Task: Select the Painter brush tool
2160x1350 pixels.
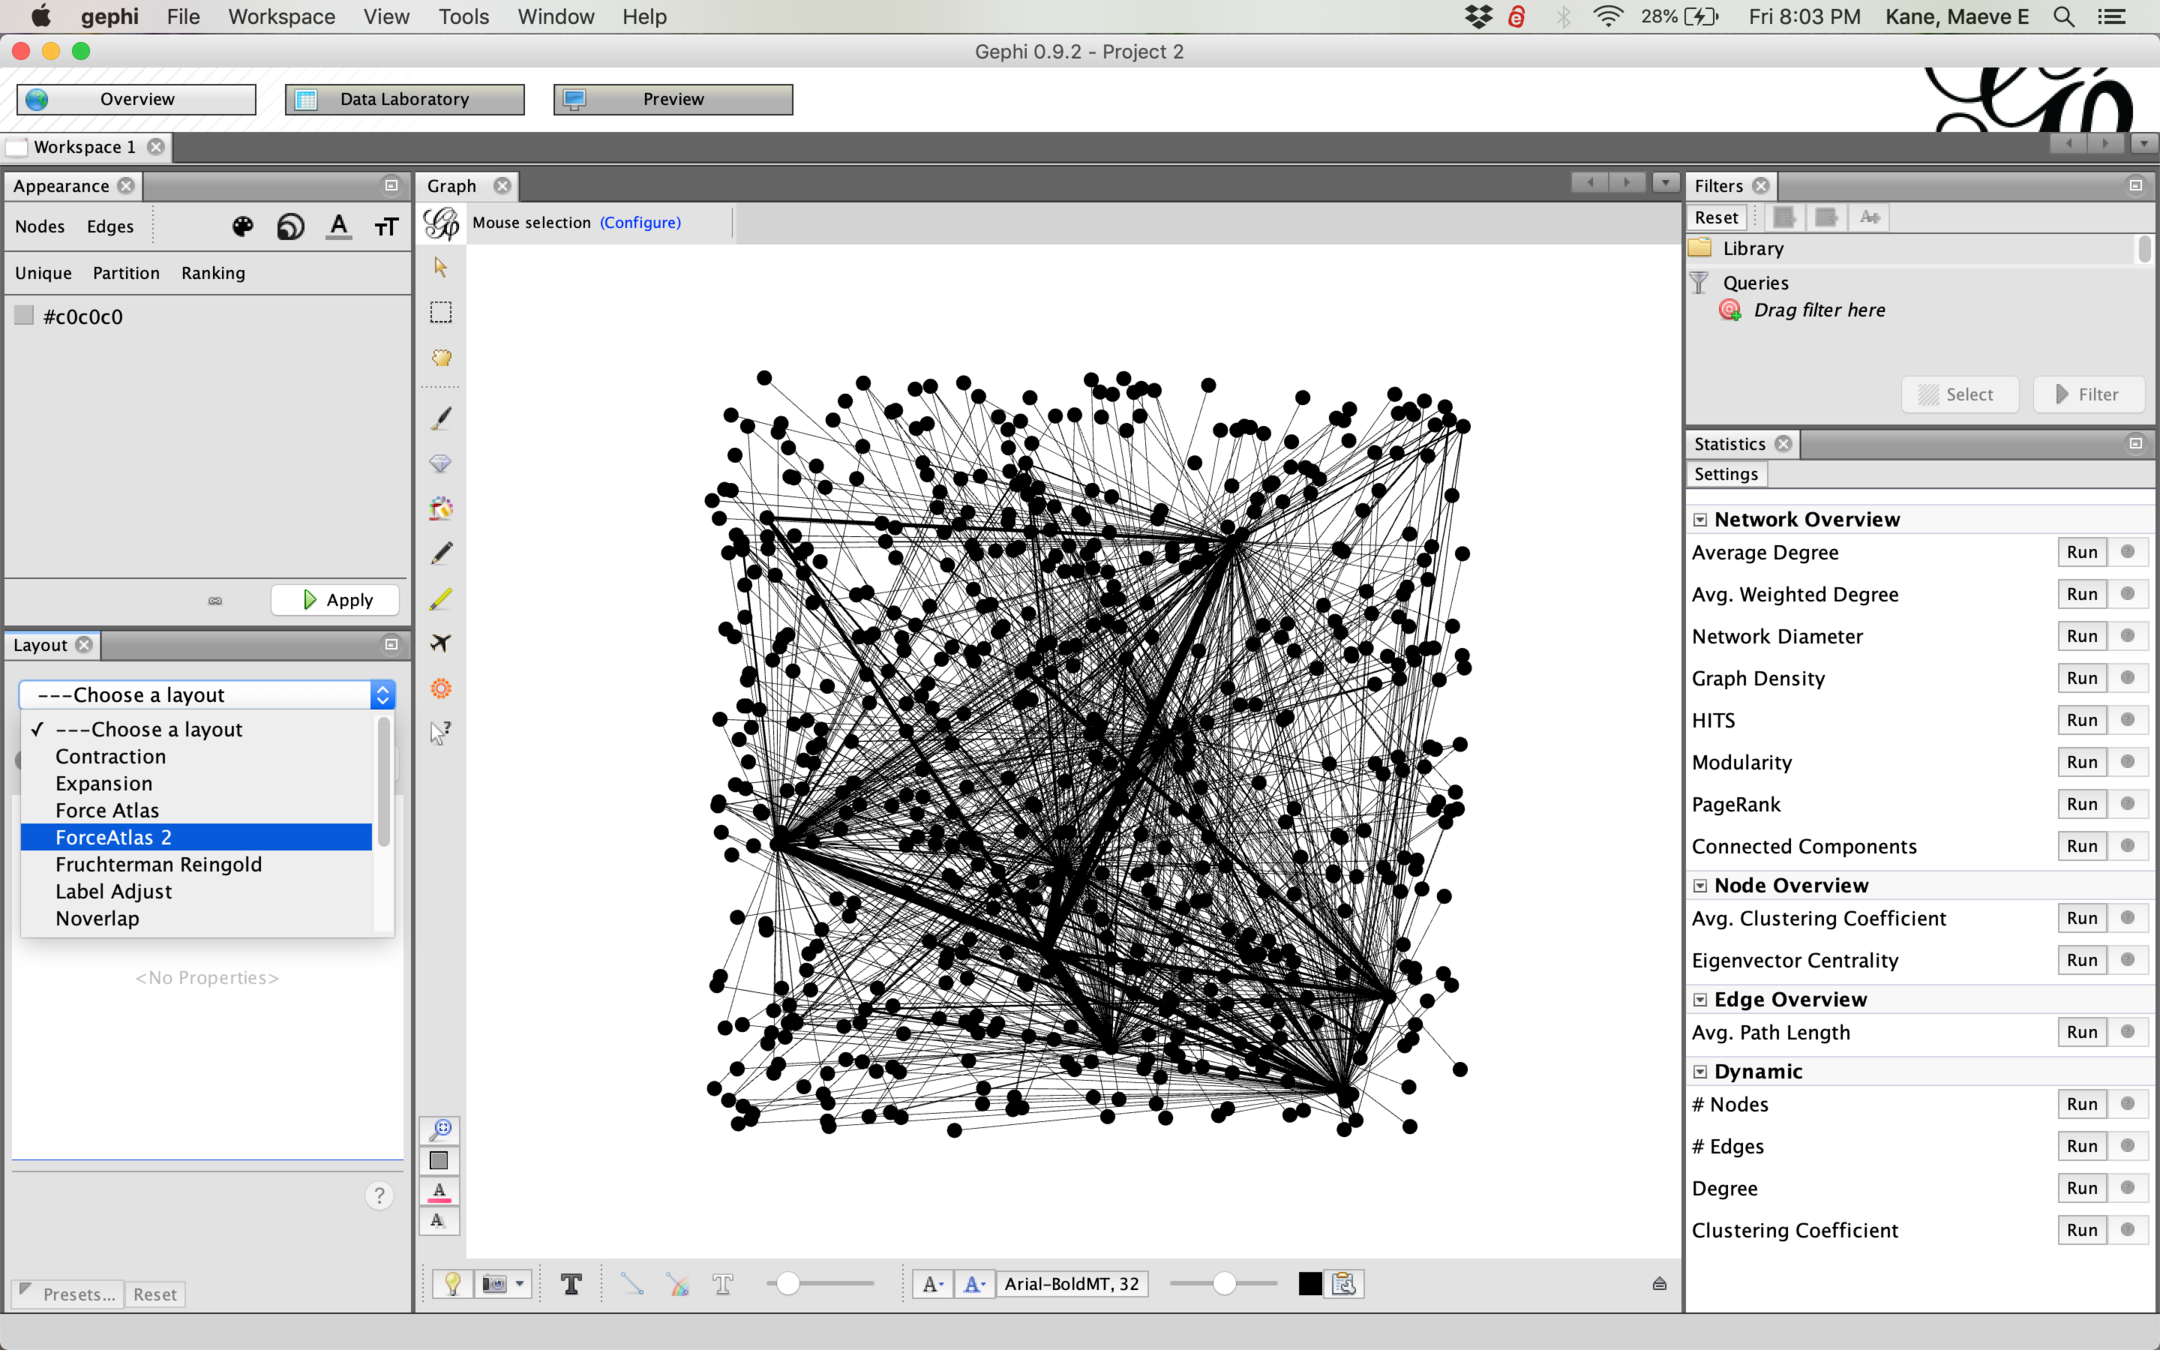Action: (440, 418)
